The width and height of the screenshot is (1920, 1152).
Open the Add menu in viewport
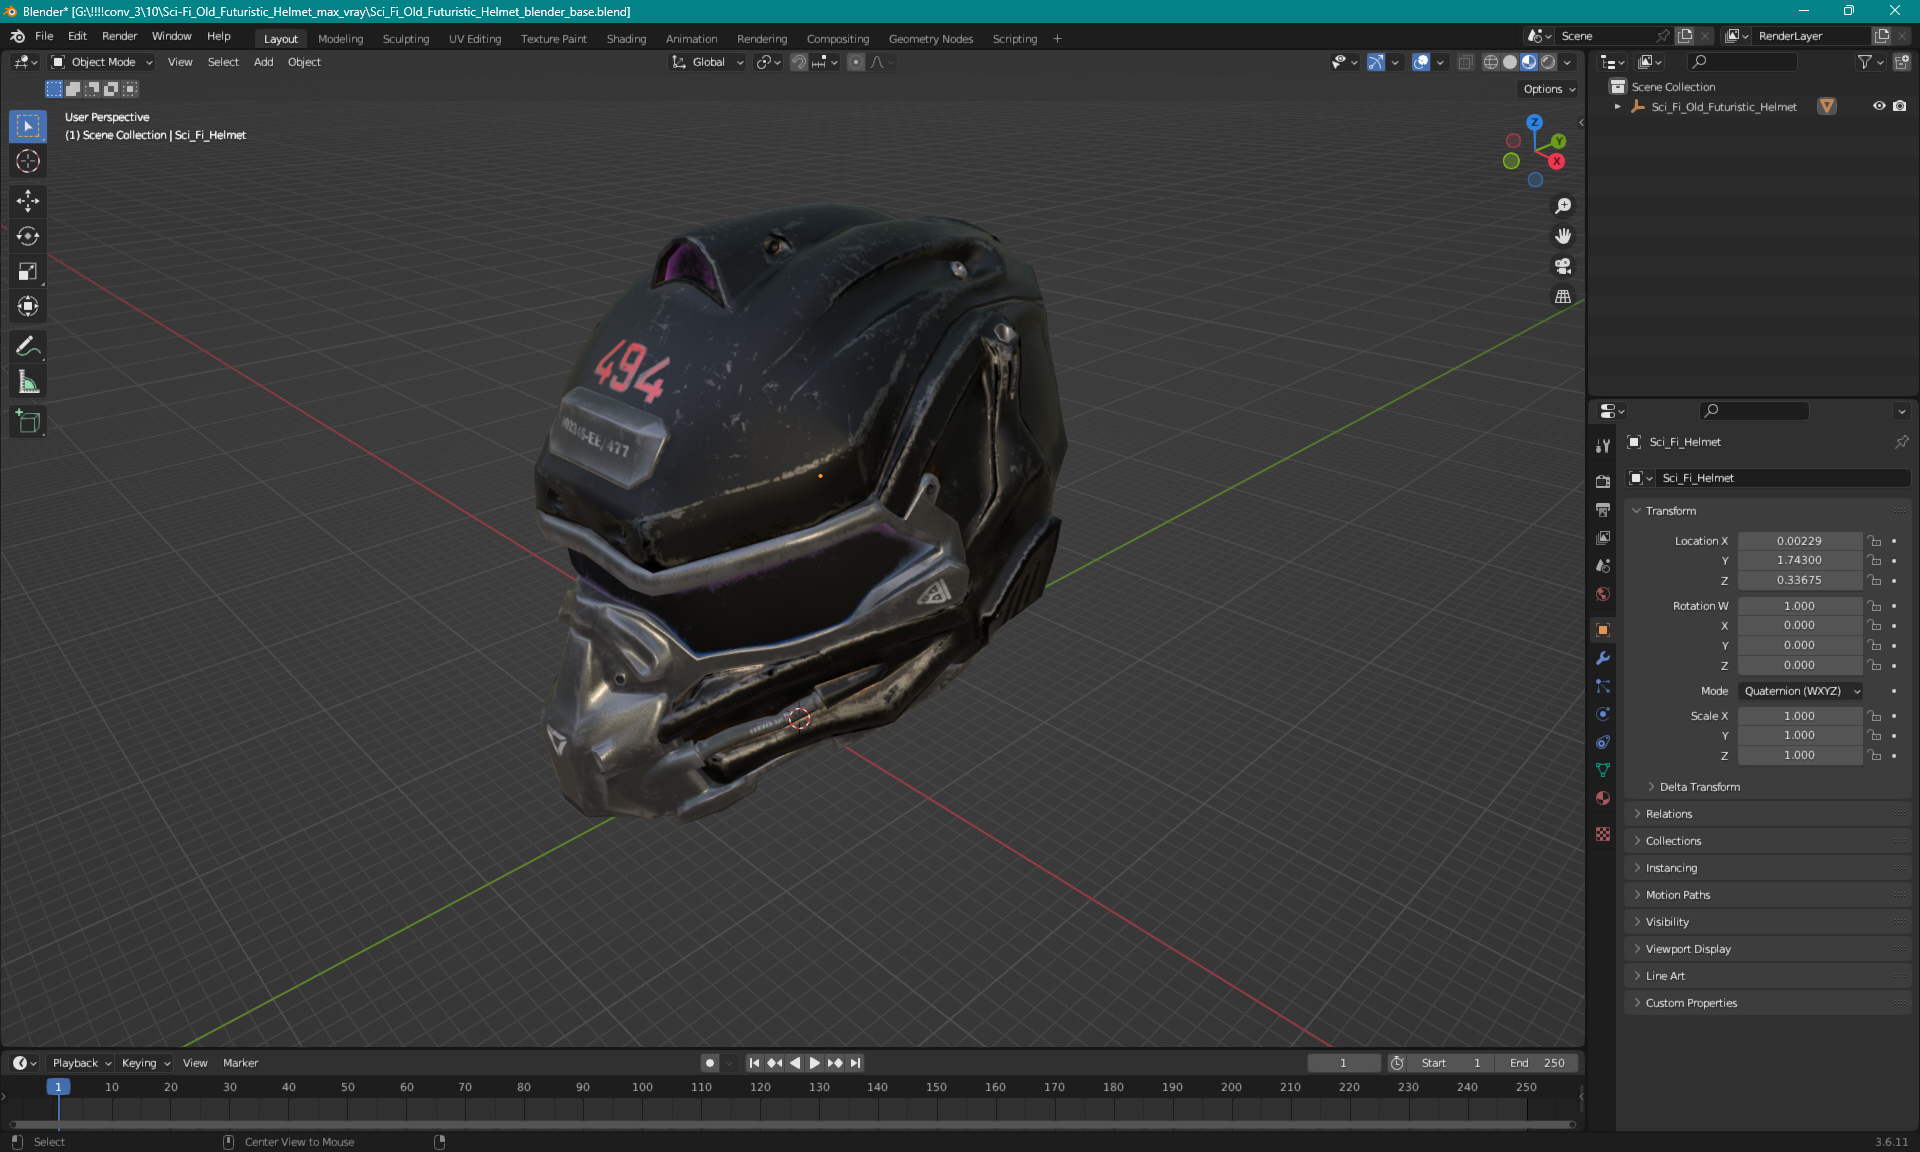263,62
